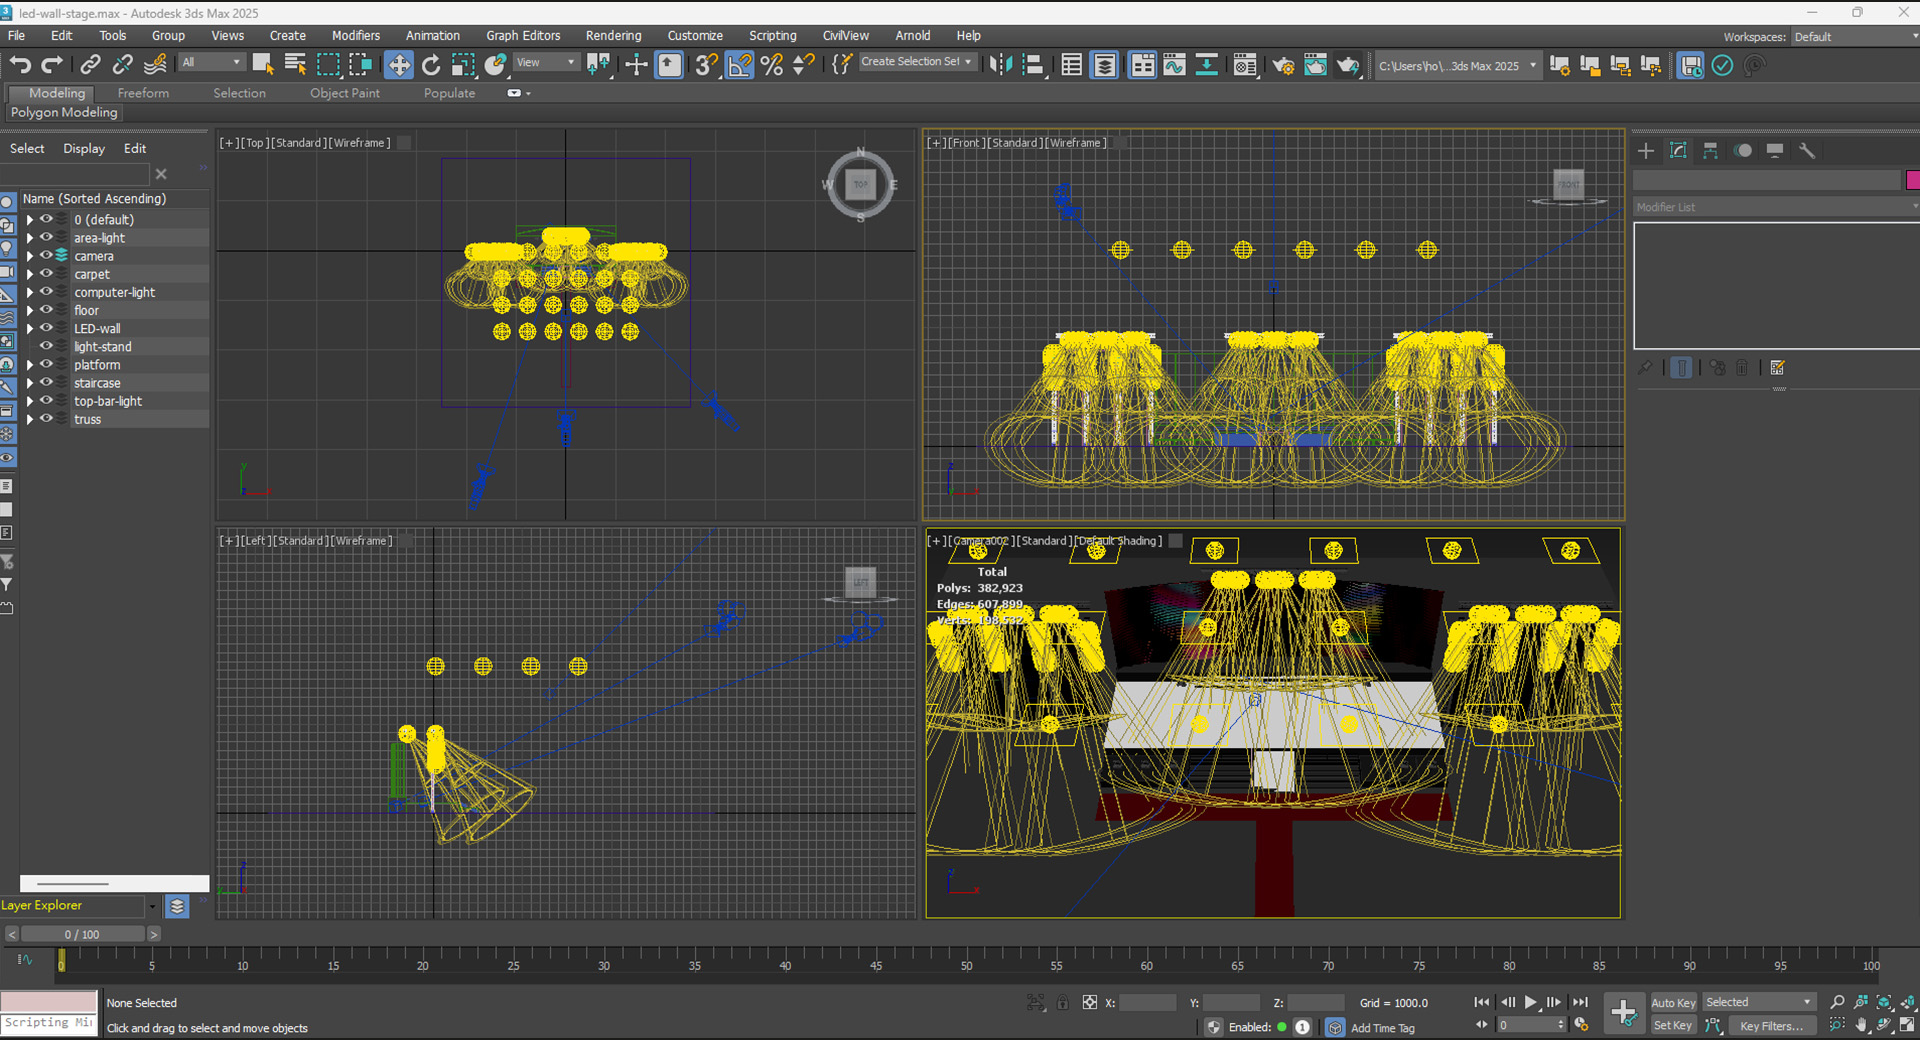Image resolution: width=1920 pixels, height=1040 pixels.
Task: Click the pink object color swatch
Action: tap(1912, 180)
